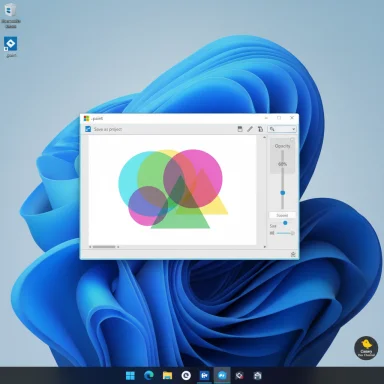Screen dimensions: 384x384
Task: Click the paint bucket icon in toolbar
Action: (x=260, y=129)
